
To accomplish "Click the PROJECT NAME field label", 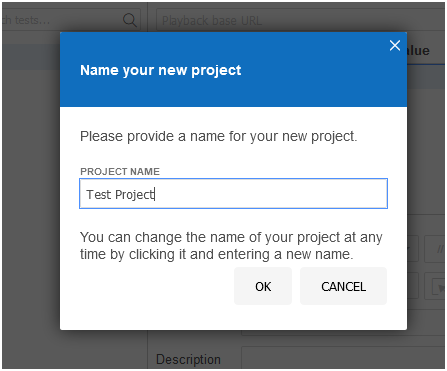I will [120, 171].
